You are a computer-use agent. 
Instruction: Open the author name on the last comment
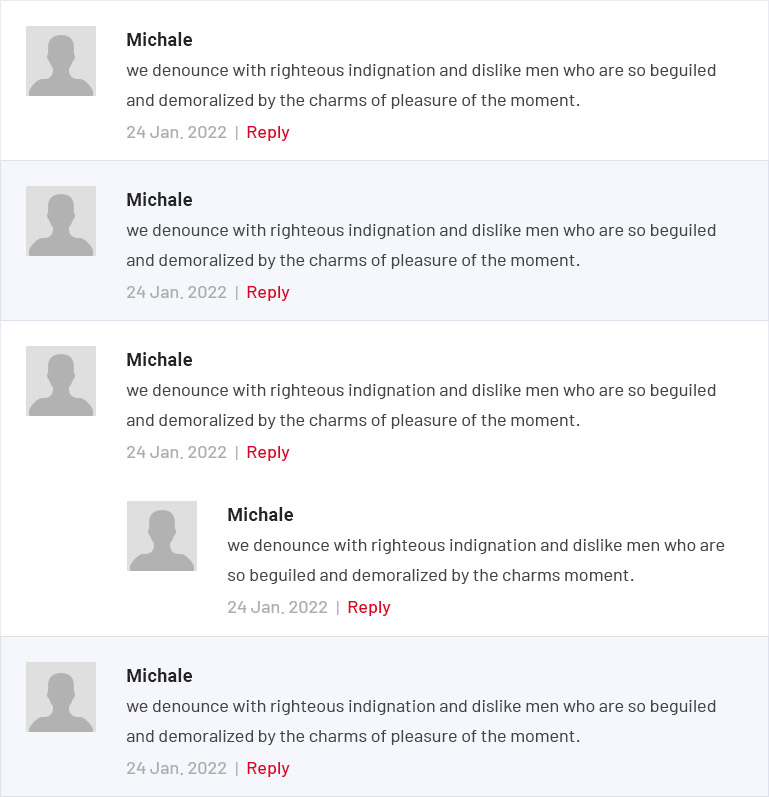tap(159, 676)
